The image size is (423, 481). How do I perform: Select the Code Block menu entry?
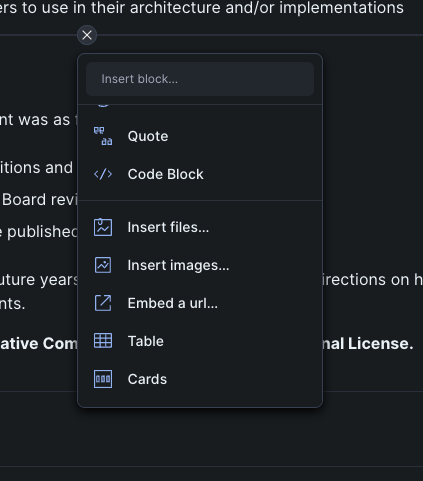coord(200,174)
